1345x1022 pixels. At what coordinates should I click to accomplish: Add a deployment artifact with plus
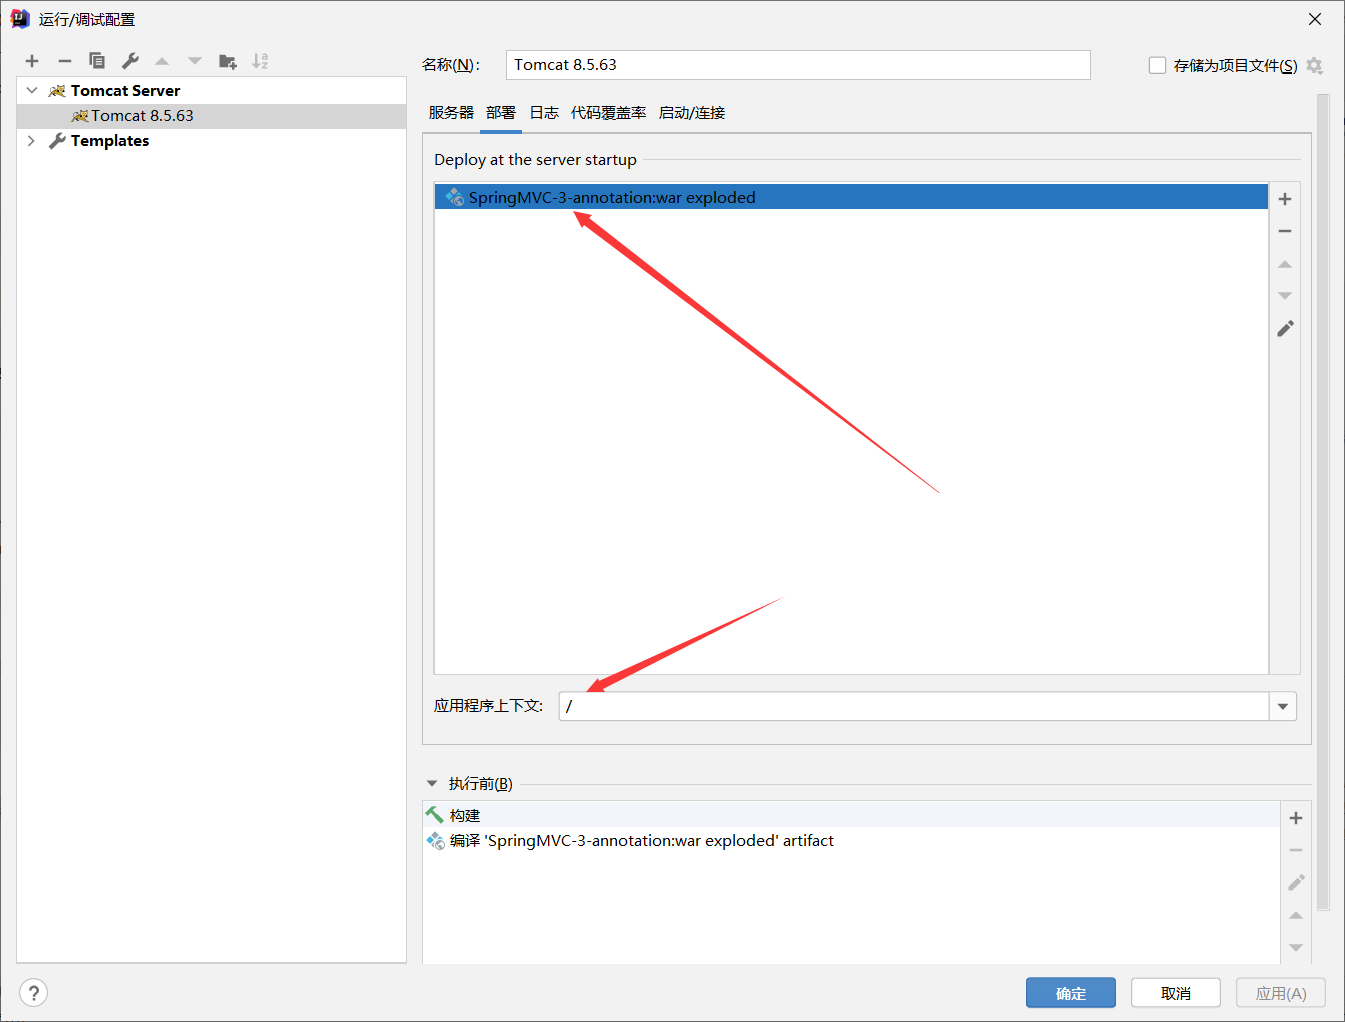tap(1285, 199)
